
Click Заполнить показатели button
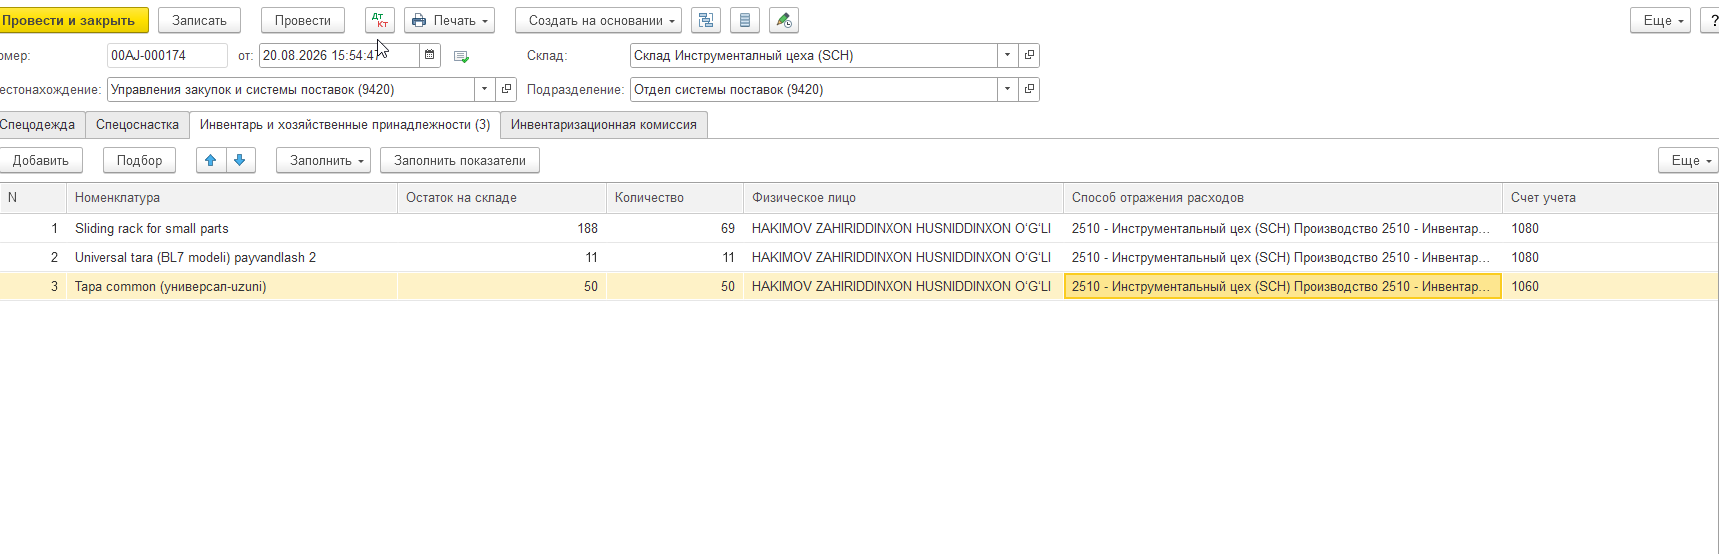click(x=460, y=160)
